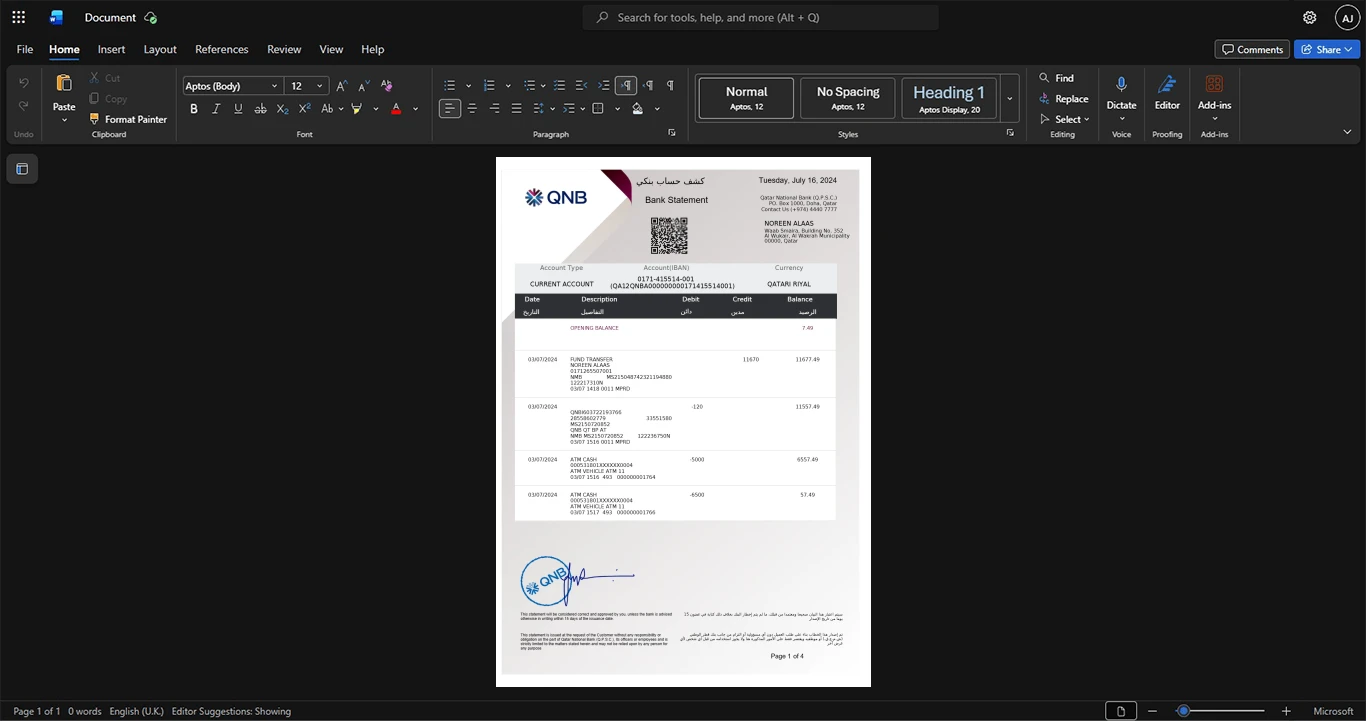Open Paragraph settings dialog launcher

pyautogui.click(x=671, y=133)
